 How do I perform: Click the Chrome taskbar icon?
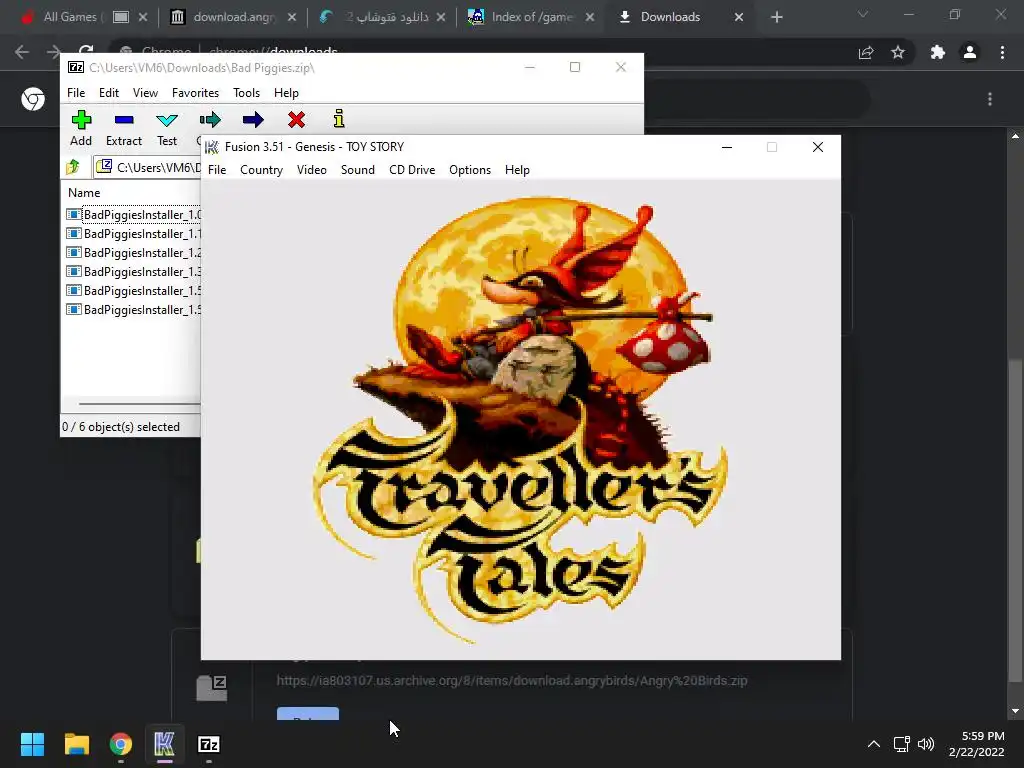121,744
